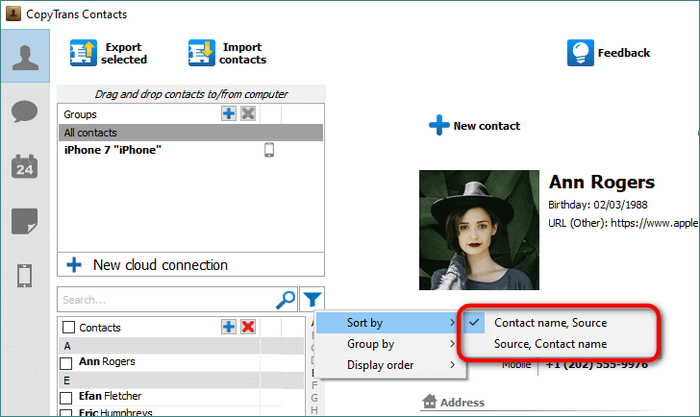Click the Feedback lightbulb icon
Screen dimensions: 700x417
580,53
